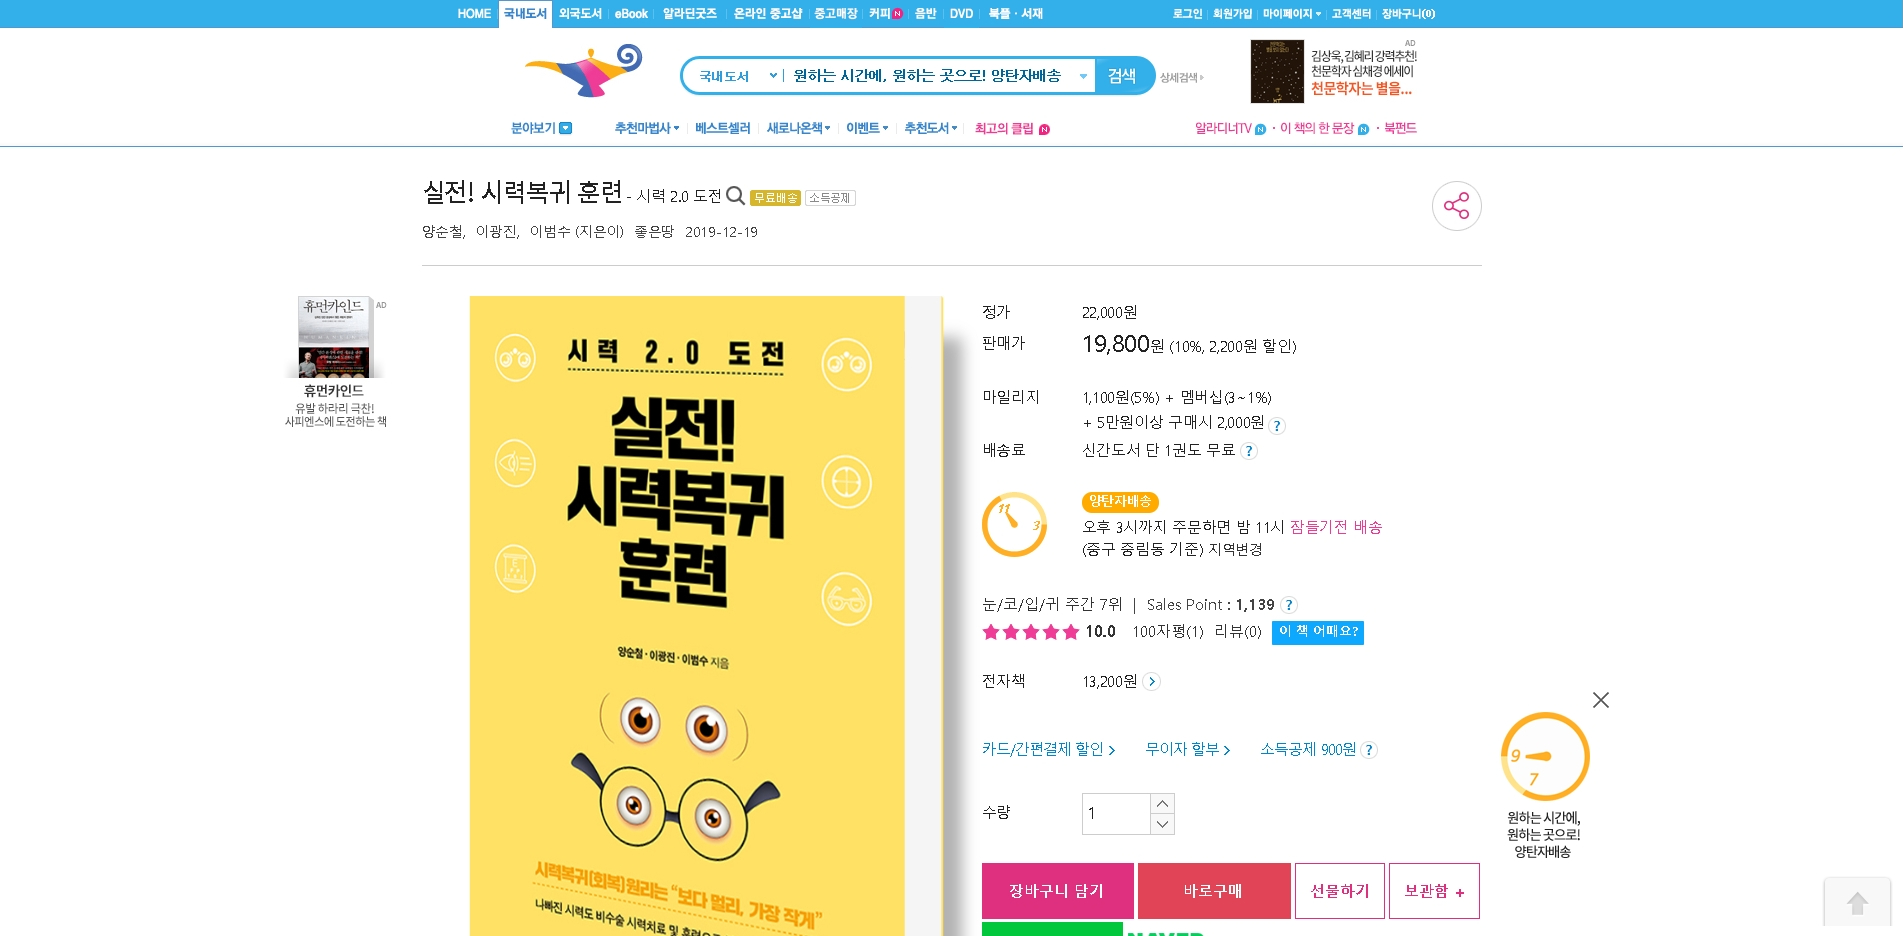Click the quantity input field

pos(1116,814)
